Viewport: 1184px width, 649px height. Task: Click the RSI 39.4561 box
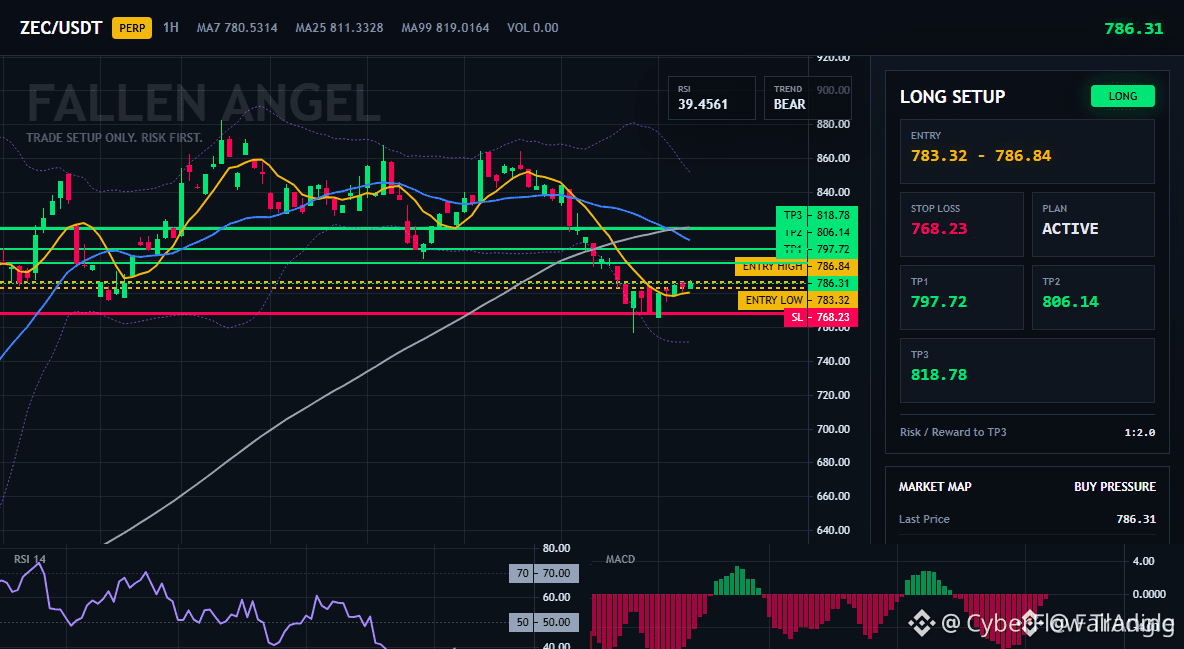[711, 97]
